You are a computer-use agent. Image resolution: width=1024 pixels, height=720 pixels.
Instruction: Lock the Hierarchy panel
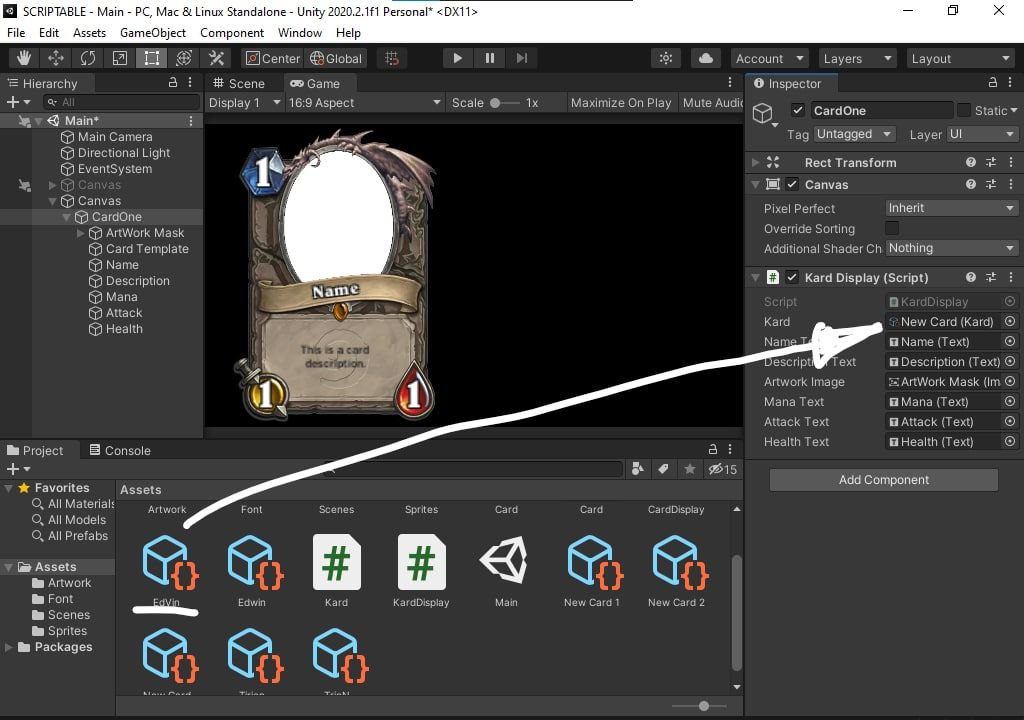172,82
